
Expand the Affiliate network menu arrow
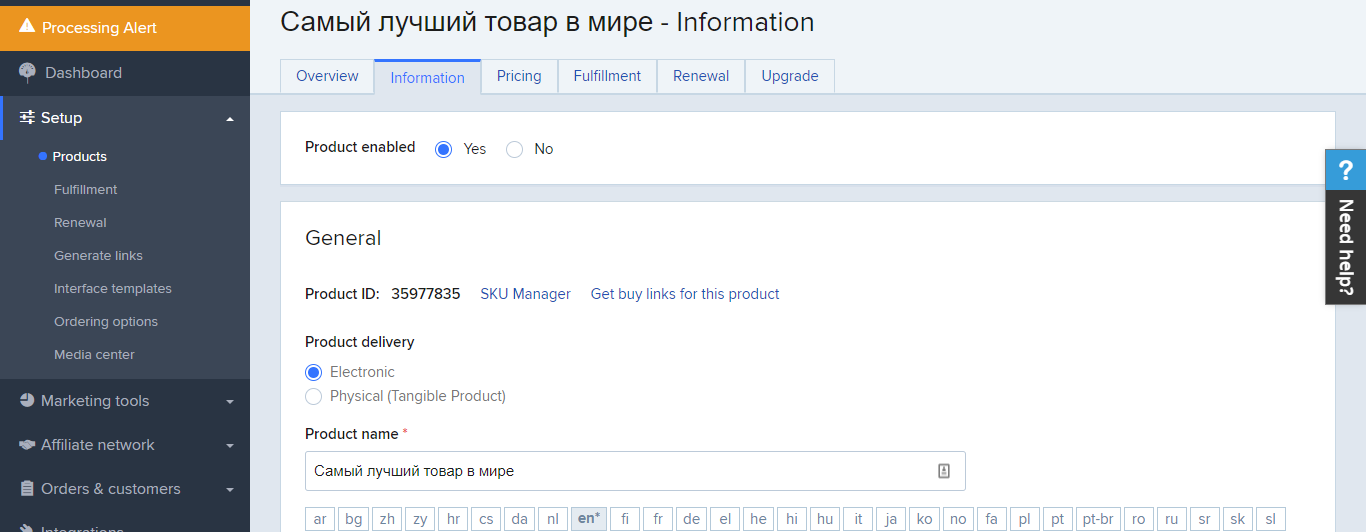[x=230, y=446]
